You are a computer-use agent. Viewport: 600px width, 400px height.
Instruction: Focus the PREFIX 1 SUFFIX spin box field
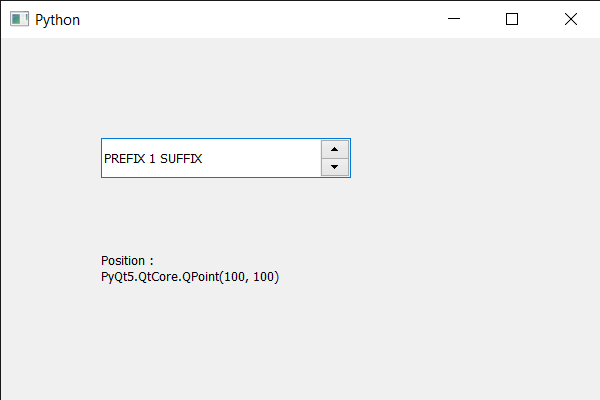click(x=210, y=158)
